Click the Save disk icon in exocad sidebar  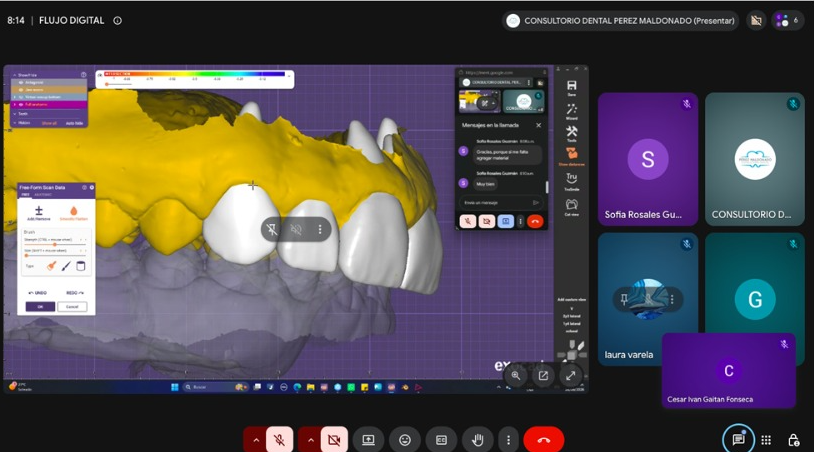pos(572,86)
